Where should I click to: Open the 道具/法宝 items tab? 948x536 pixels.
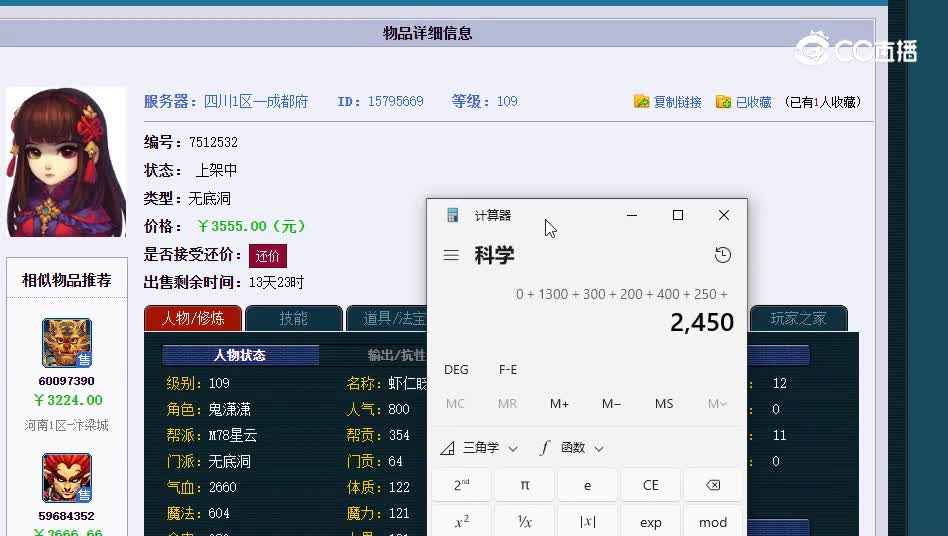tap(387, 318)
